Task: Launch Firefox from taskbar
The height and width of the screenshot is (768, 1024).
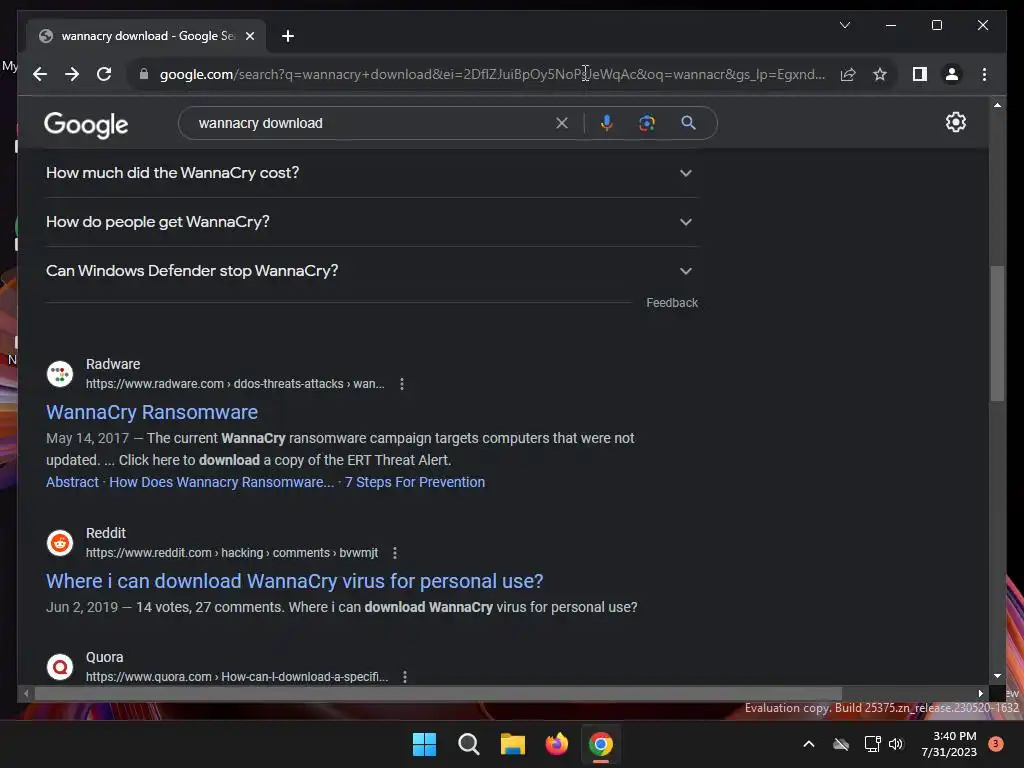Action: [556, 744]
